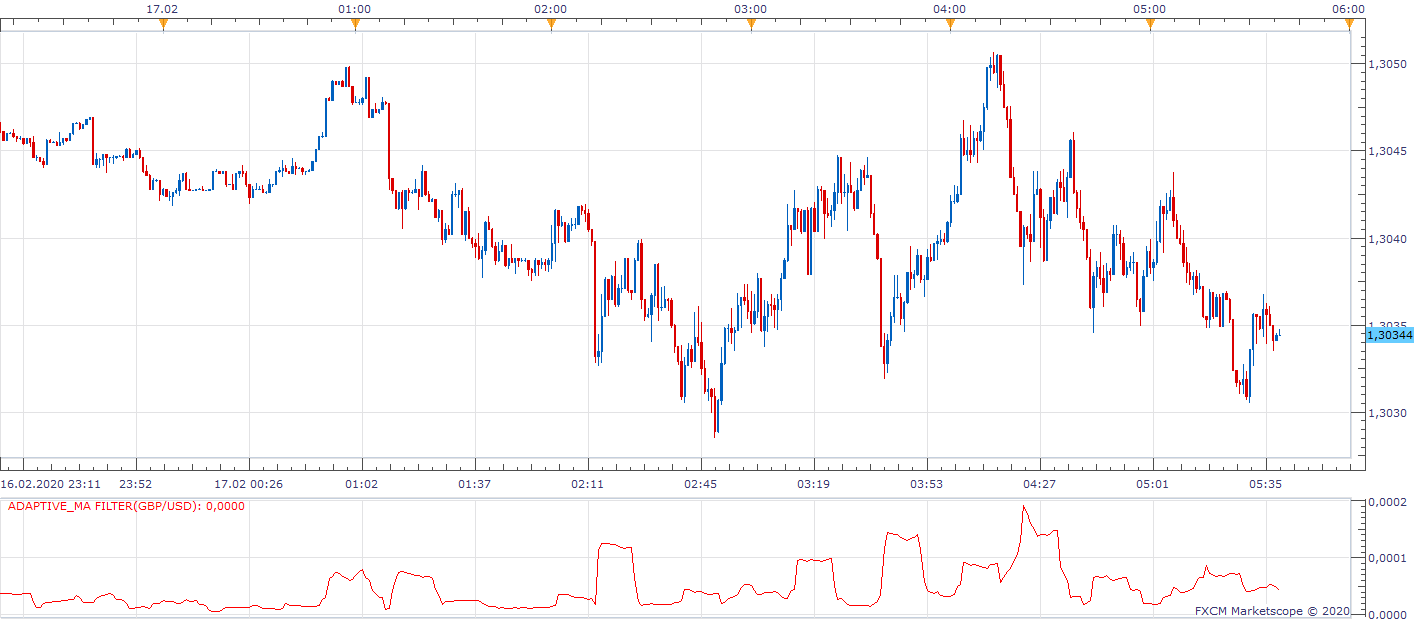Click the 02:45 time axis label
The image size is (1423, 619).
700,484
